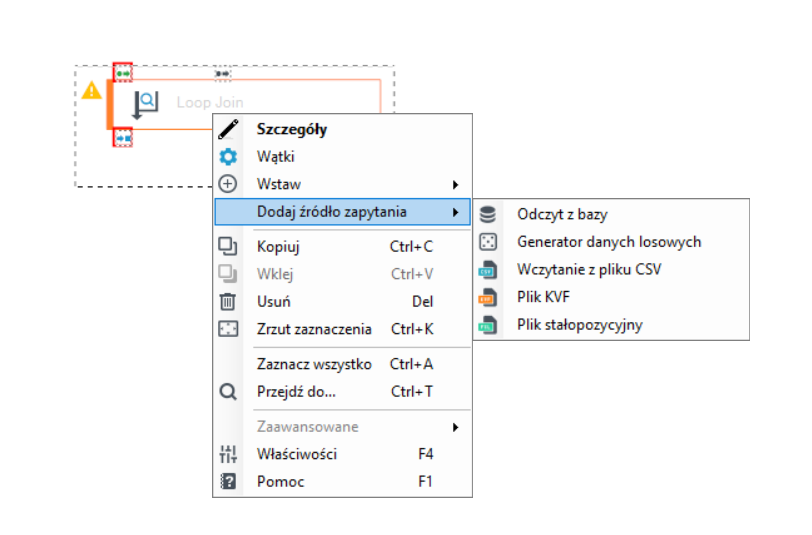Choose Generator danych losowych source
812x535 pixels.
click(x=611, y=242)
